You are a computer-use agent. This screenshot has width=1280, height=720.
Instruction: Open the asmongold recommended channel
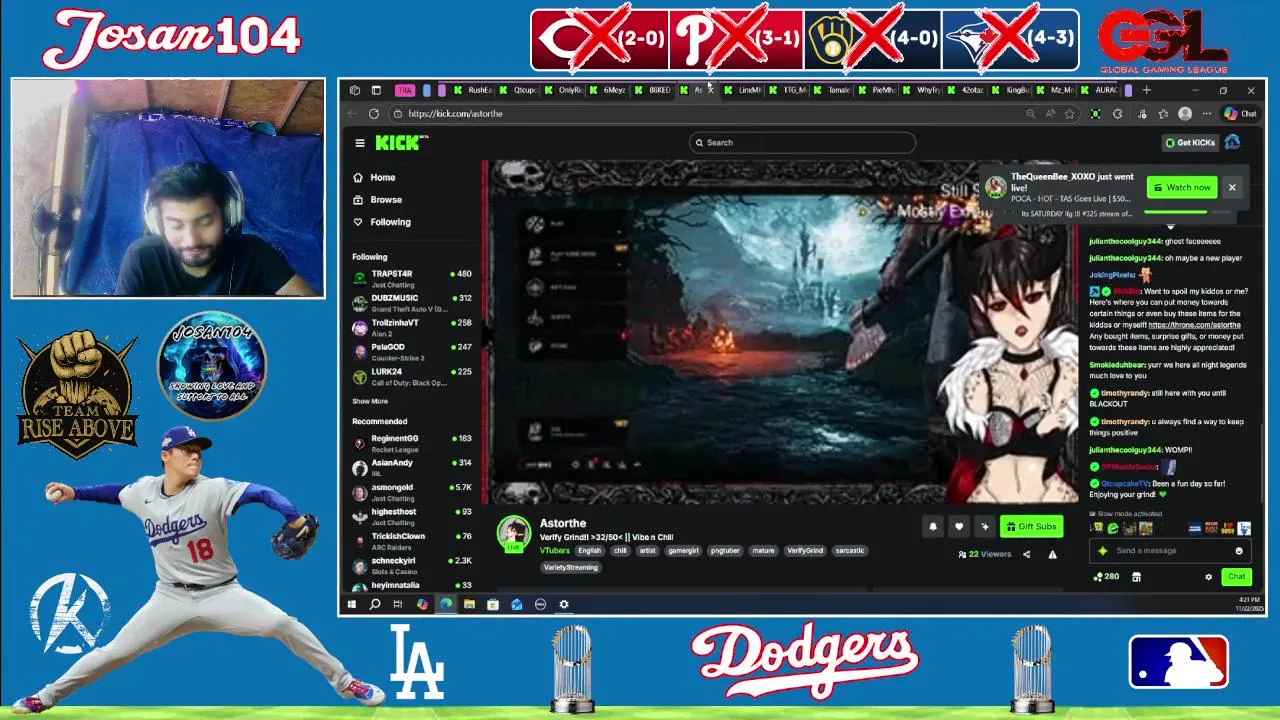click(411, 491)
